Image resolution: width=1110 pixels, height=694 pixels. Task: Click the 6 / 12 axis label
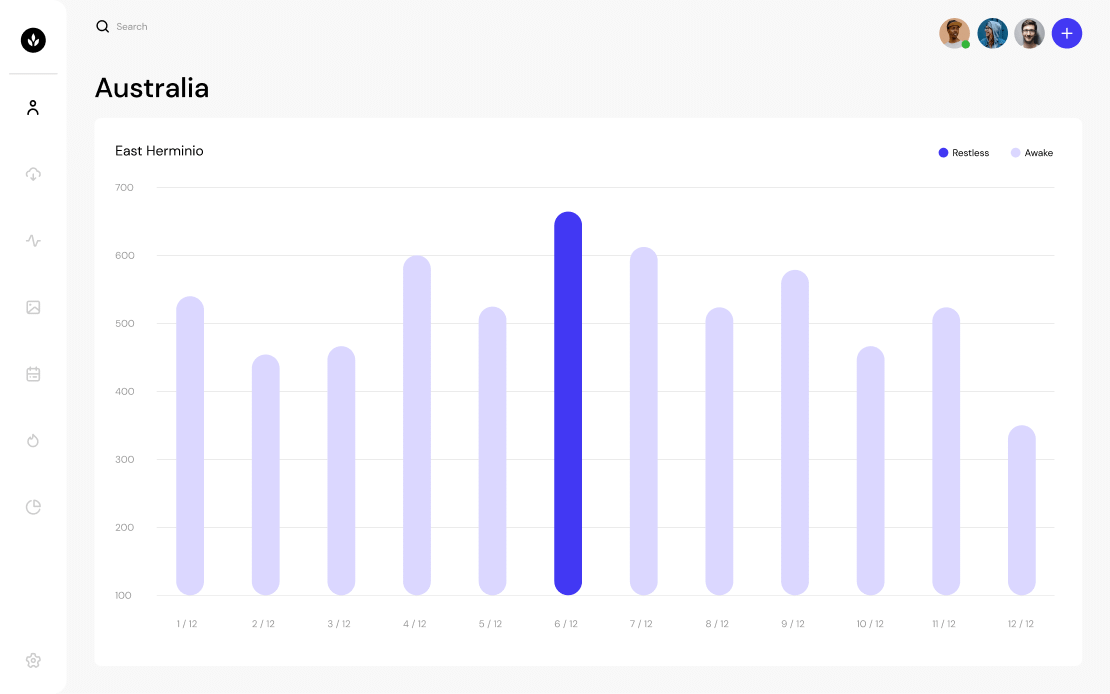[x=566, y=624]
